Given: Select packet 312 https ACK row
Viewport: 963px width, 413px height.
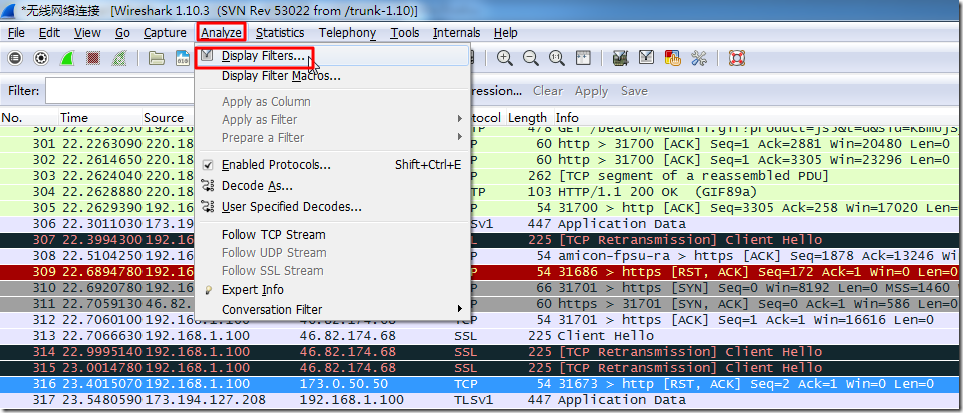Looking at the screenshot, I should click(481, 320).
